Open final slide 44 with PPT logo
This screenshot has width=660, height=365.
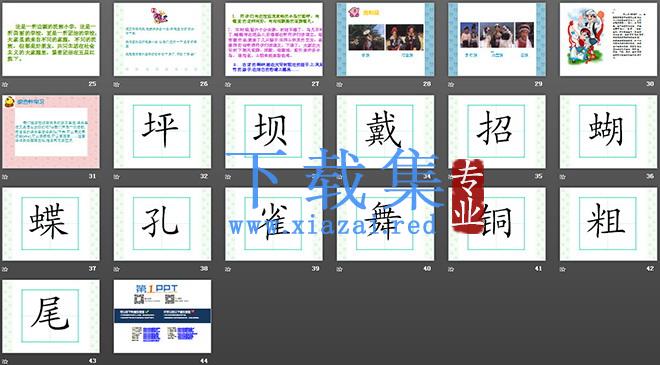162,316
